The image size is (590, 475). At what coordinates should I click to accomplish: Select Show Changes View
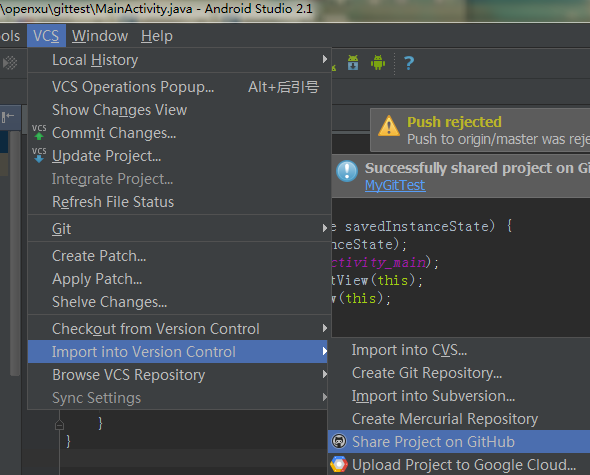coord(179,110)
